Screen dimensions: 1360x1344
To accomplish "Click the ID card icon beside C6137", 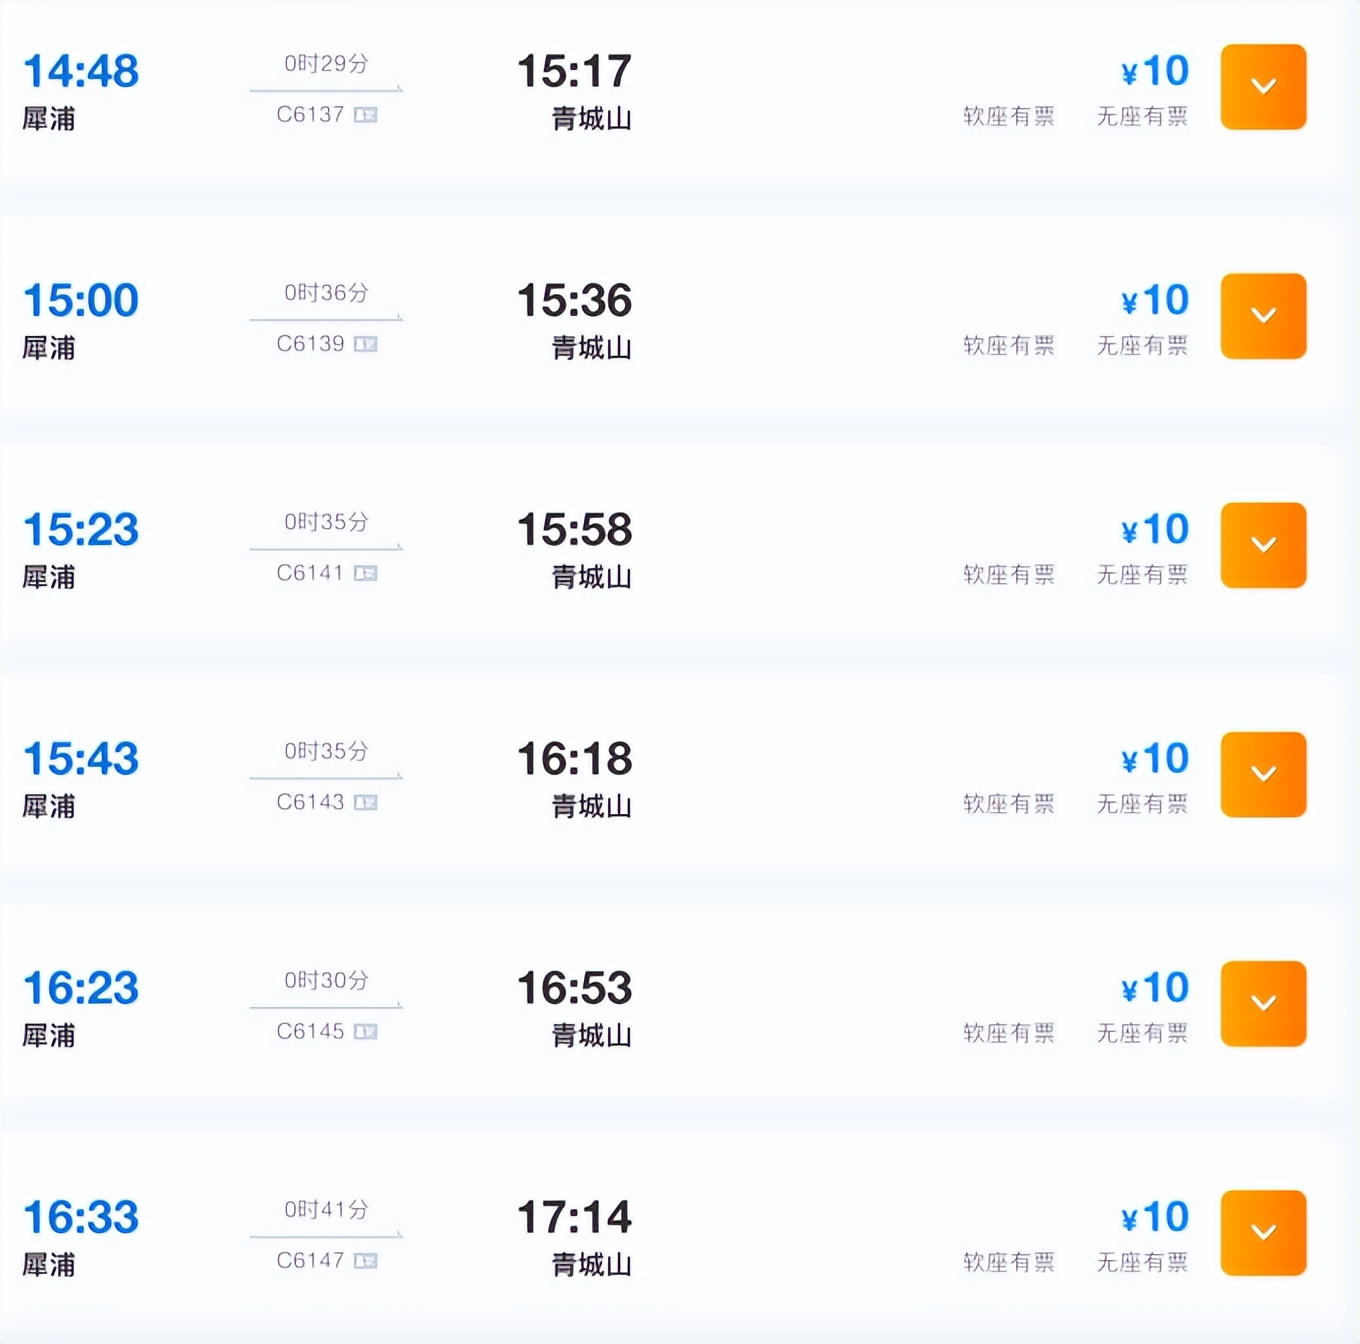I will click(x=366, y=115).
